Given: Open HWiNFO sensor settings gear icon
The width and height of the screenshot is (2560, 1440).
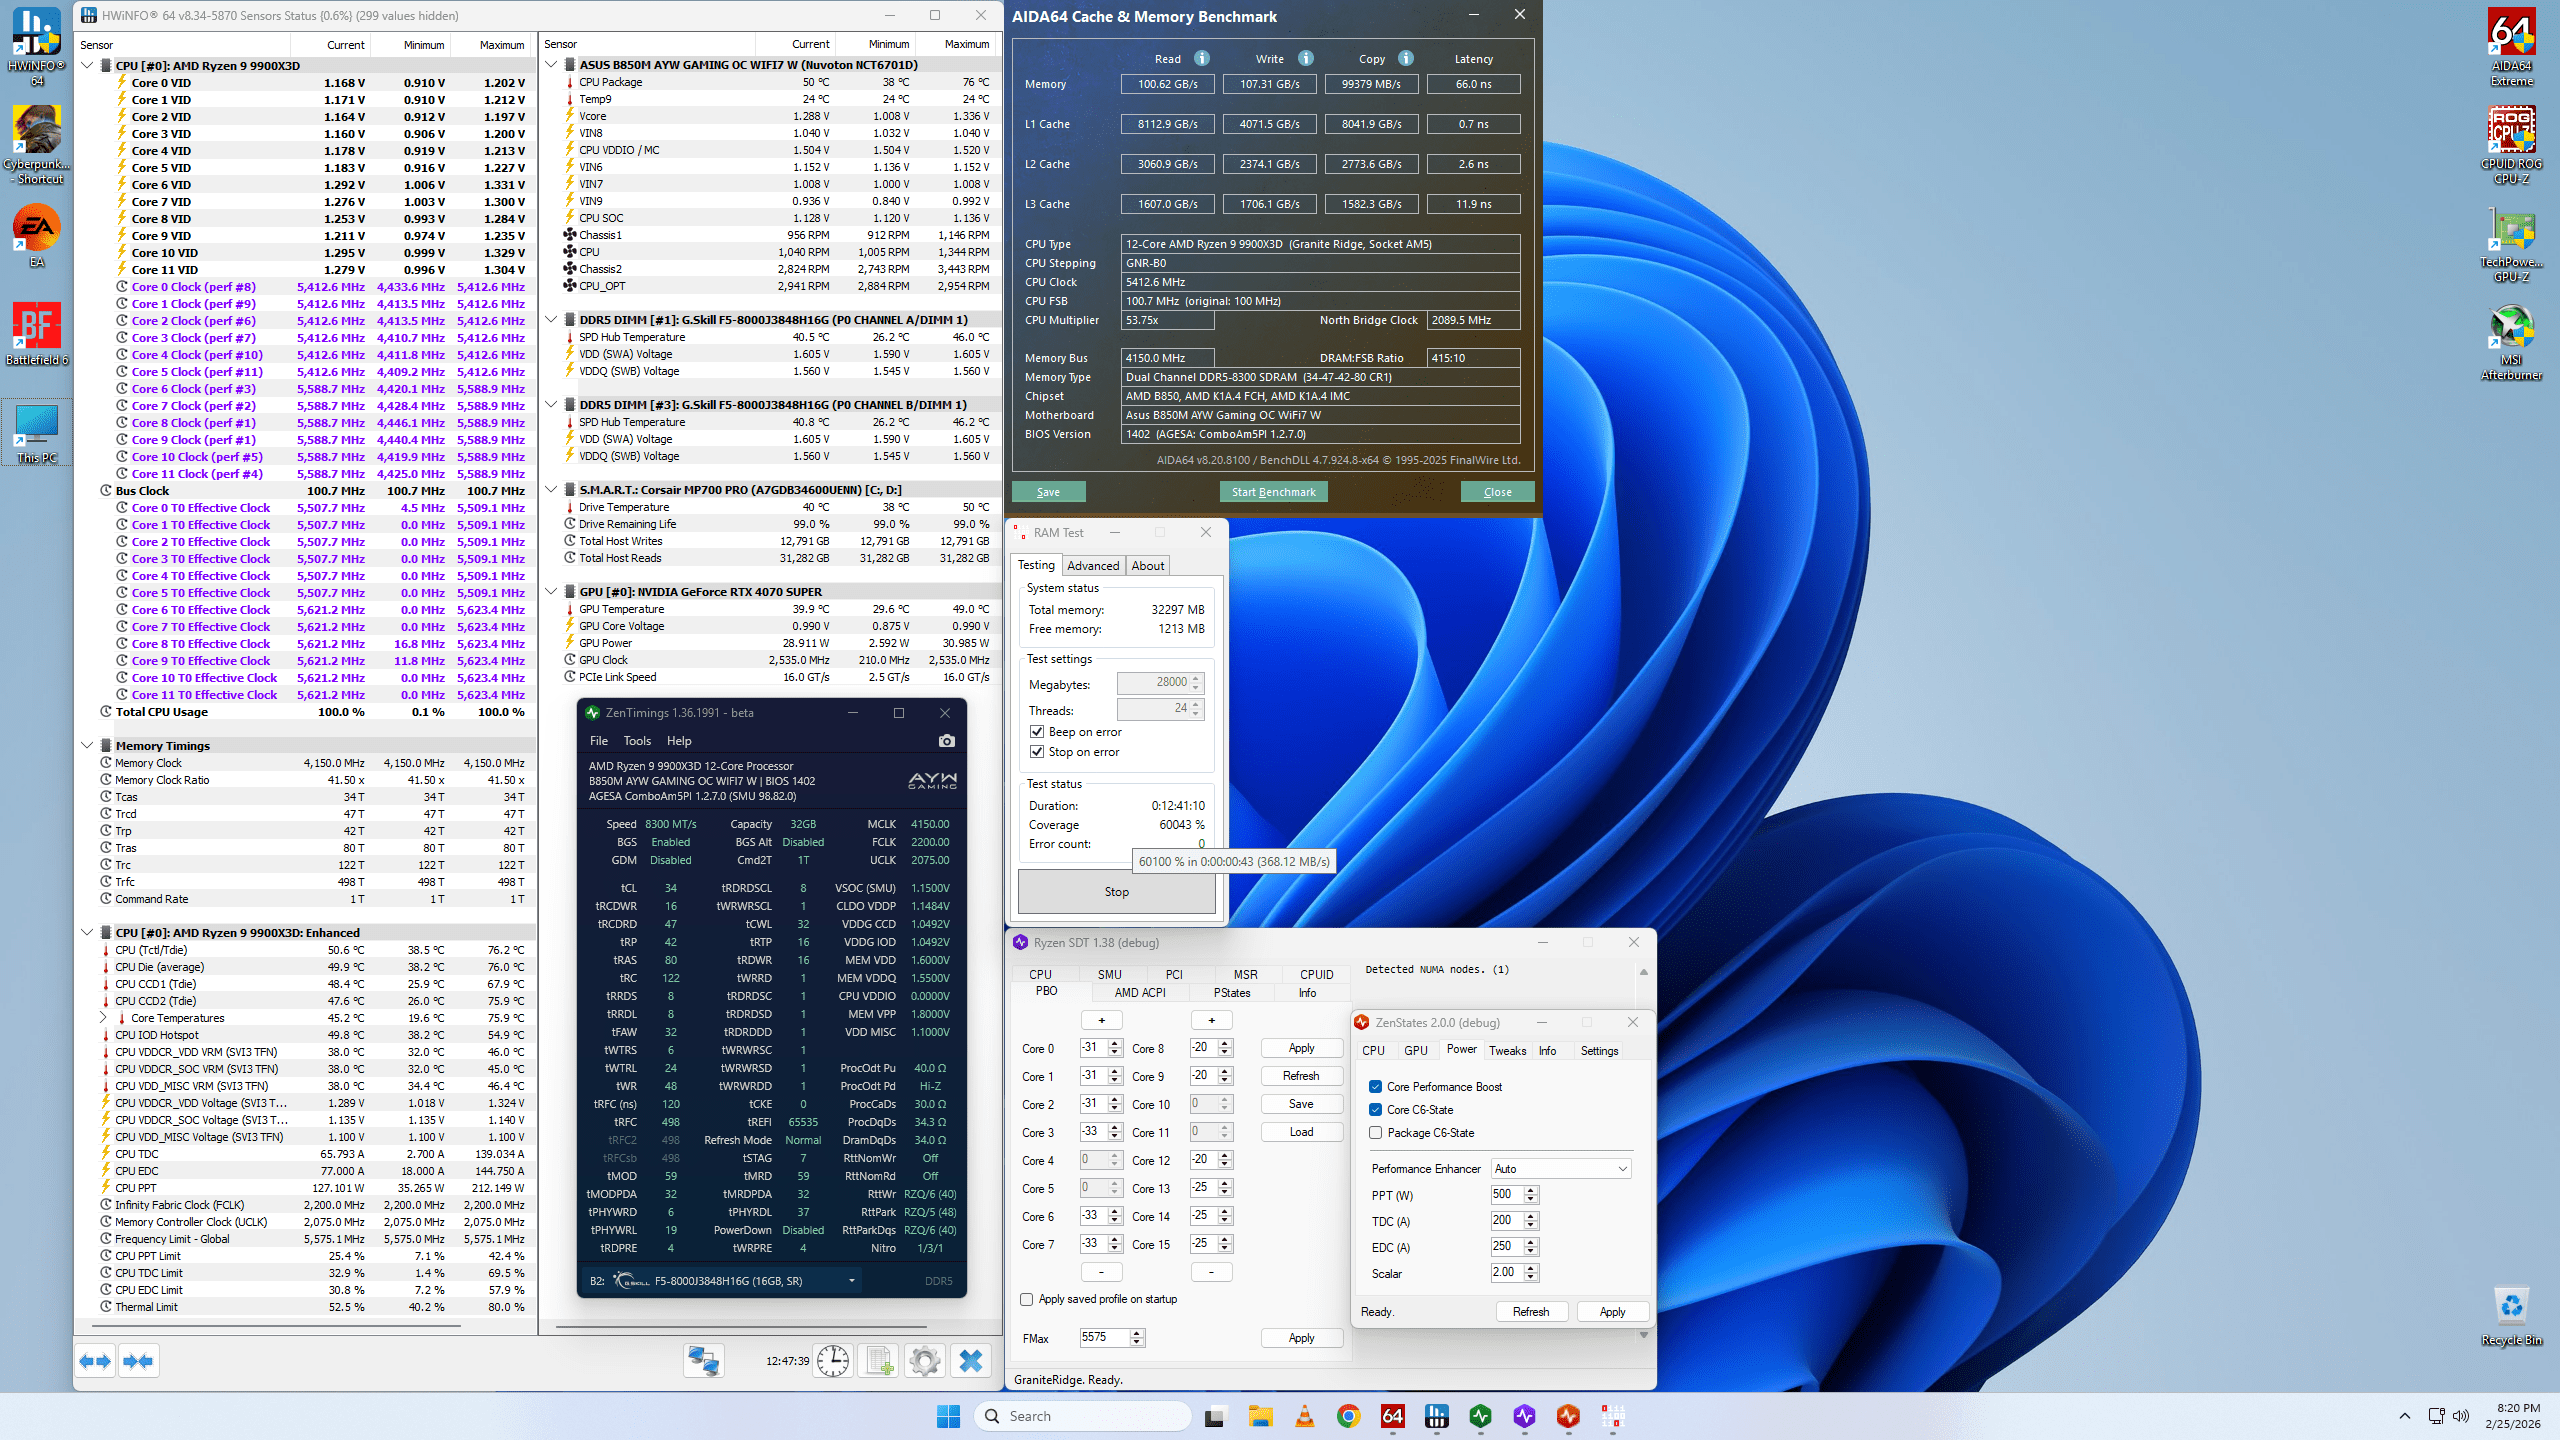Looking at the screenshot, I should pos(925,1361).
